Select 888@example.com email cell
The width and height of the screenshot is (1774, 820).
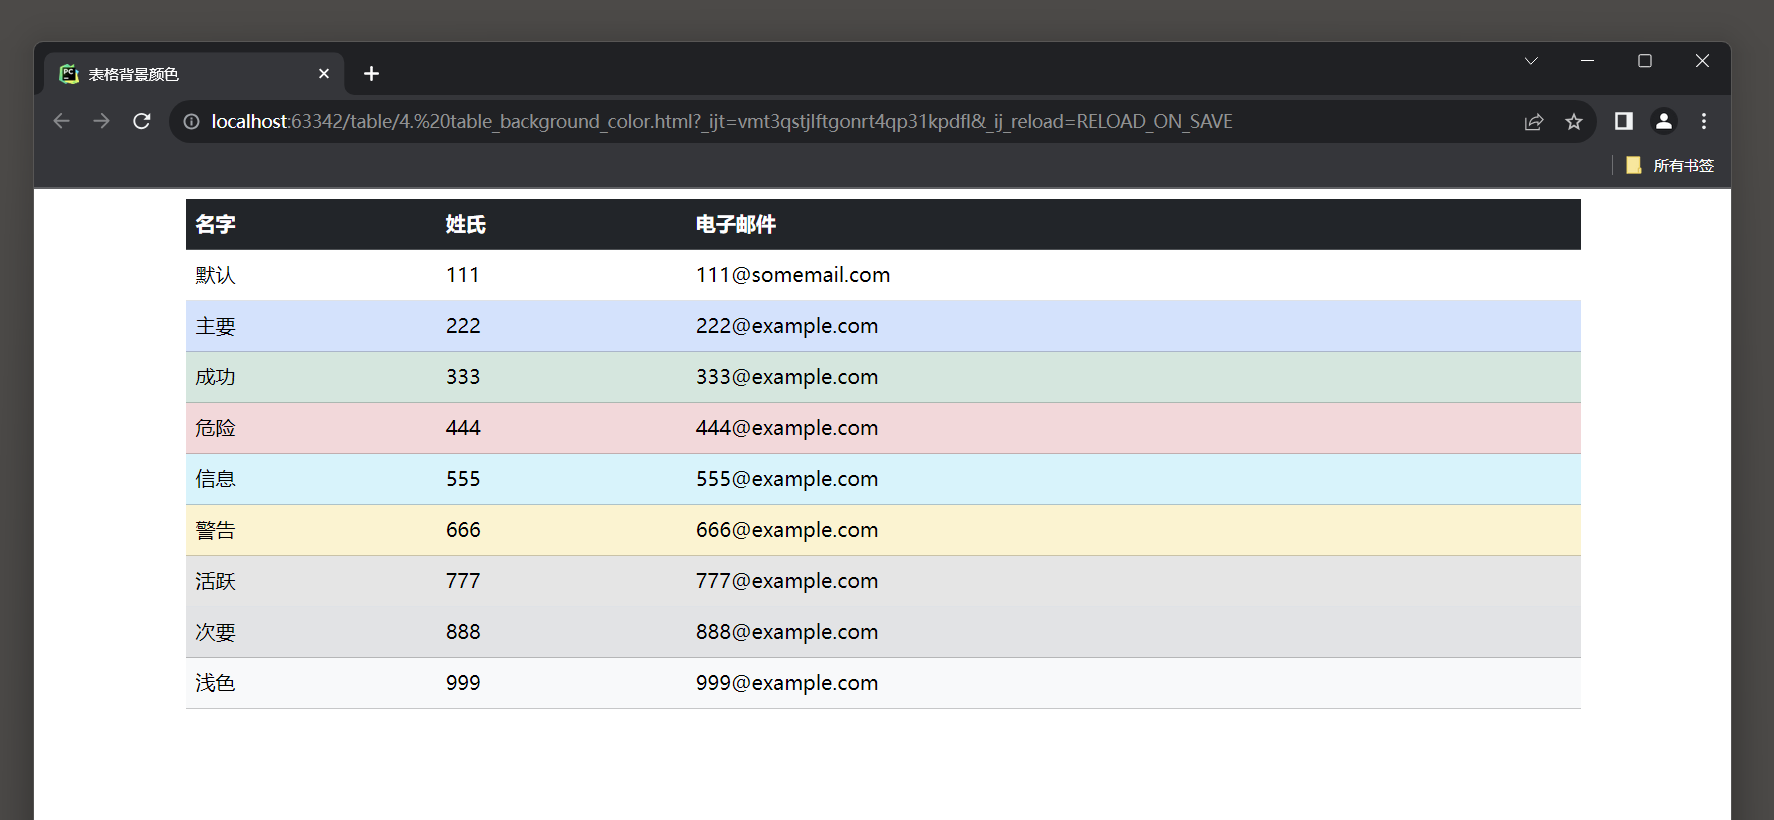point(1133,632)
